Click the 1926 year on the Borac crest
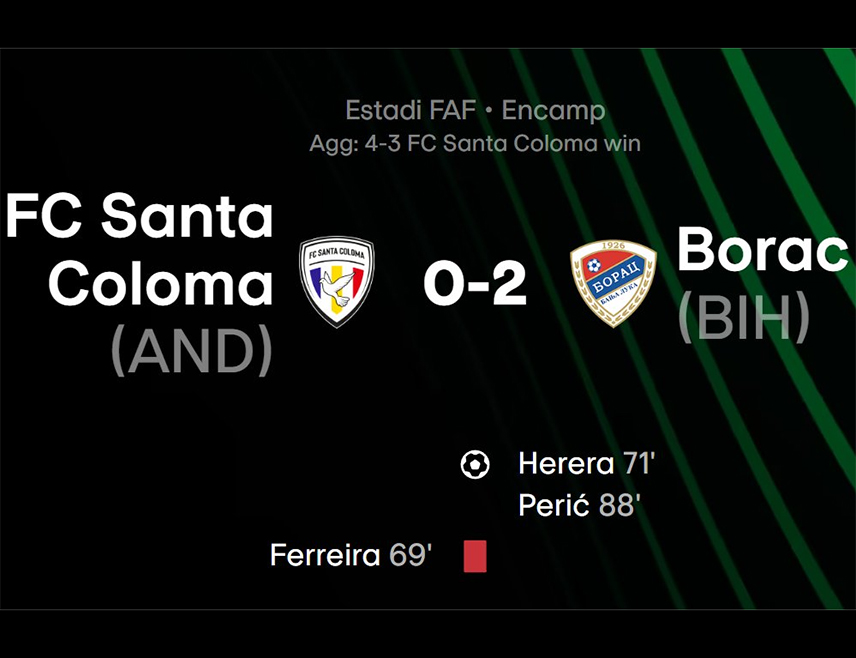 tap(613, 246)
